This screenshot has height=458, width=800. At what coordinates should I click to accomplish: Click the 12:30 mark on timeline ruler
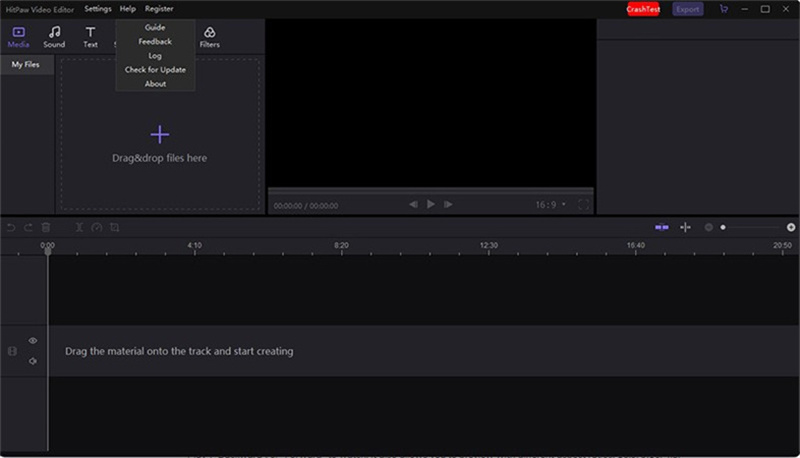tap(488, 246)
